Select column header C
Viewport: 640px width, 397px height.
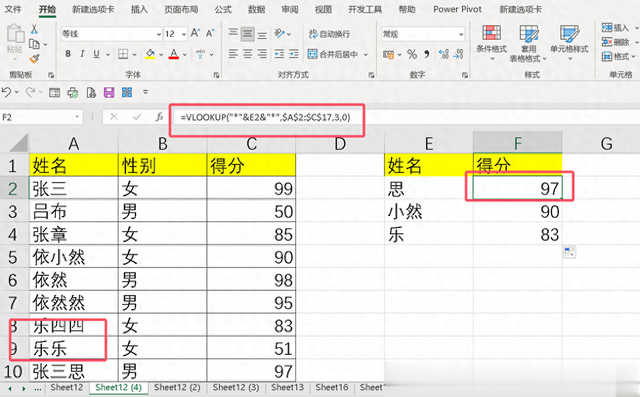[251, 144]
